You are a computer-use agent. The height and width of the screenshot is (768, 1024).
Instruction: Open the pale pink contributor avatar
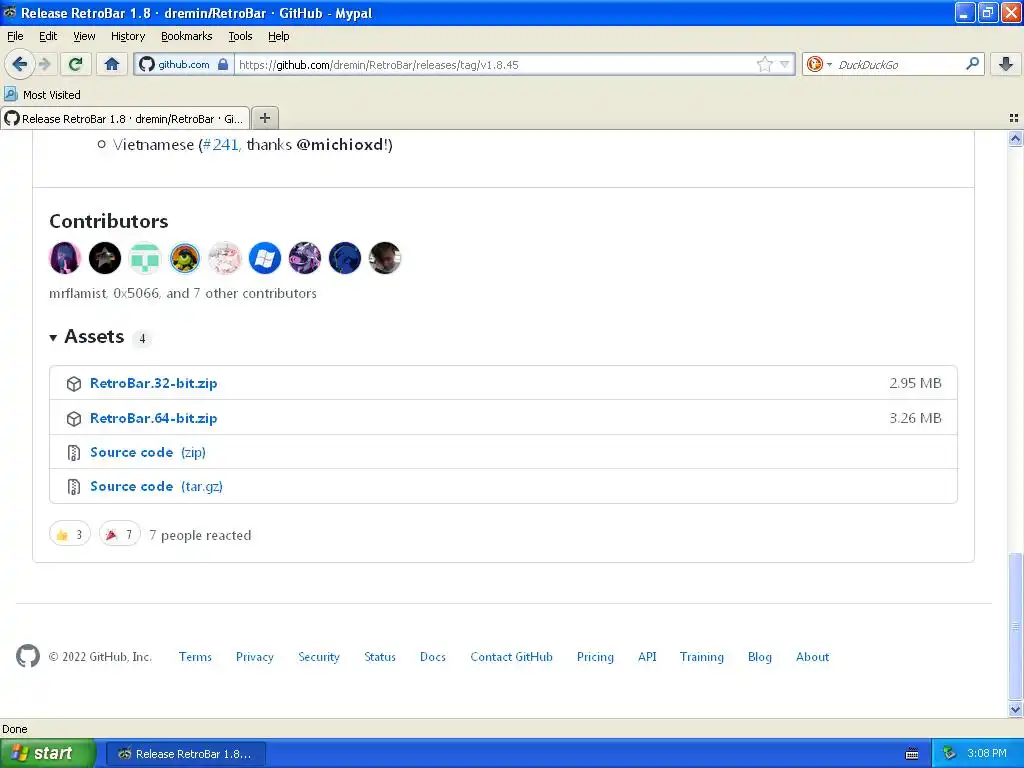[225, 258]
